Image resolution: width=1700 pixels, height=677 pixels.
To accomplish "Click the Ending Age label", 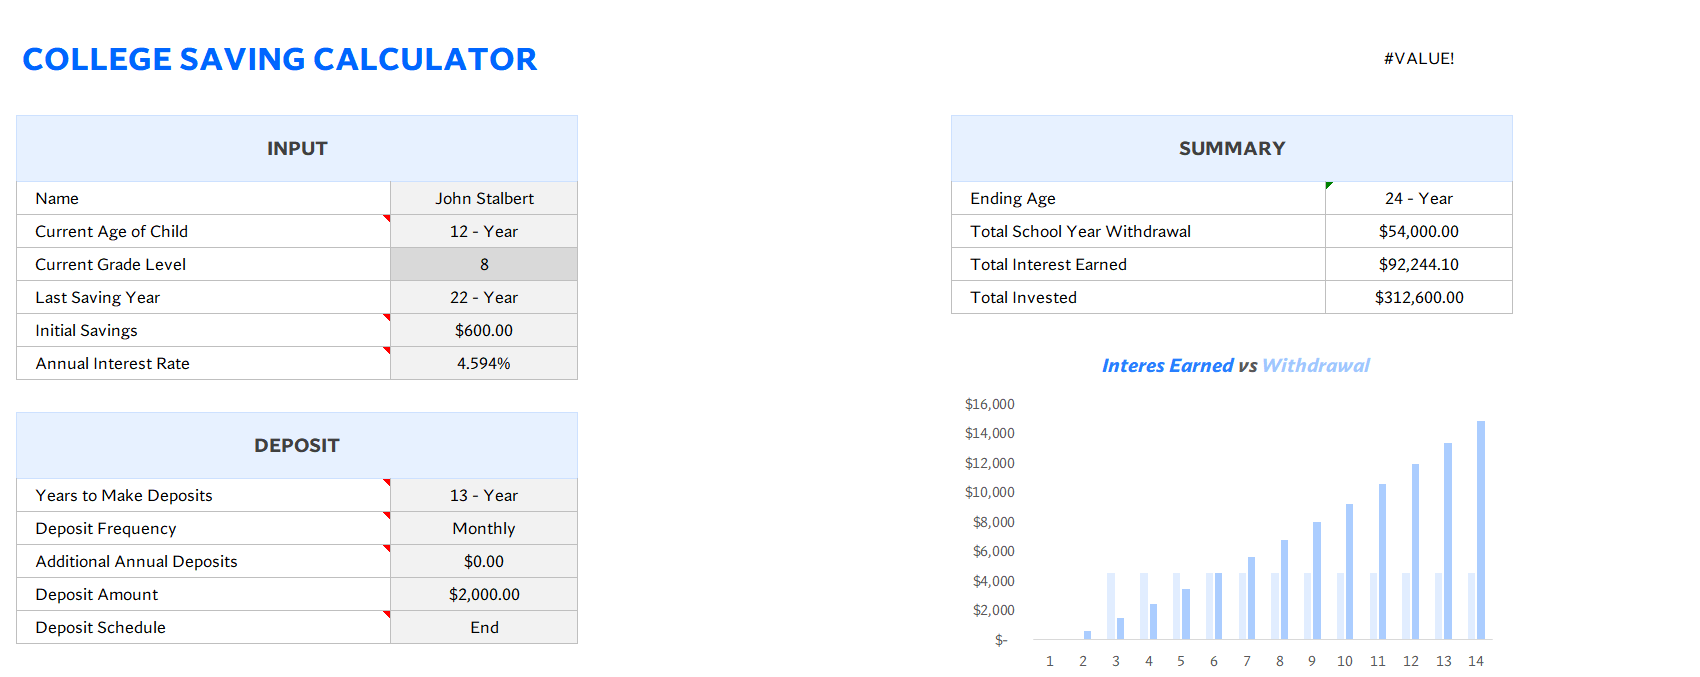I will point(1013,198).
